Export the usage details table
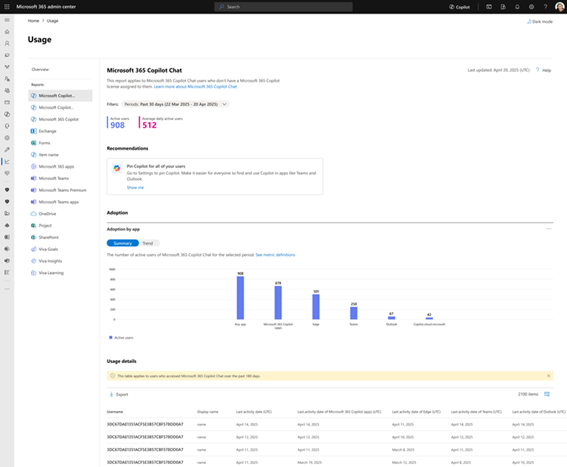The image size is (567, 467). [x=119, y=394]
